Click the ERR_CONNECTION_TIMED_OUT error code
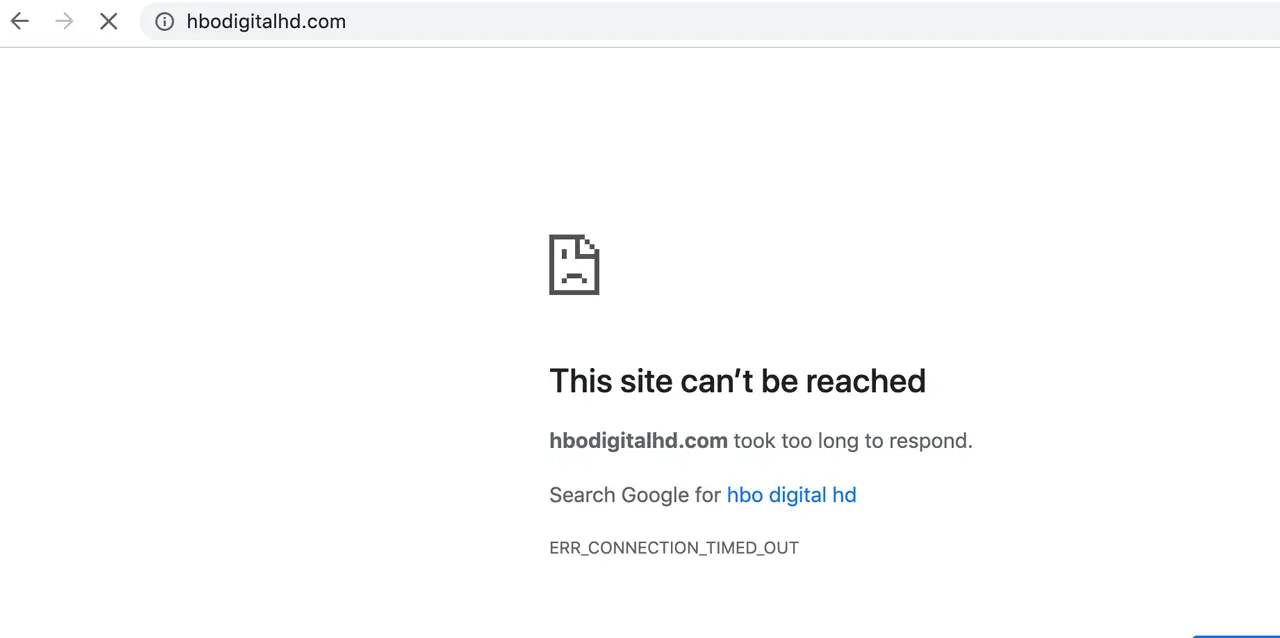Screen dimensions: 1280x638 pyautogui.click(x=674, y=548)
